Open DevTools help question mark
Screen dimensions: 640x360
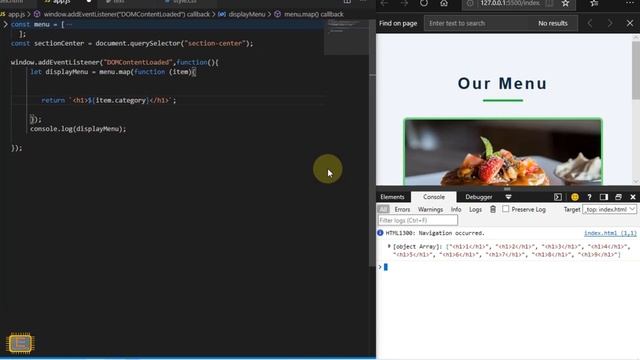coord(589,197)
